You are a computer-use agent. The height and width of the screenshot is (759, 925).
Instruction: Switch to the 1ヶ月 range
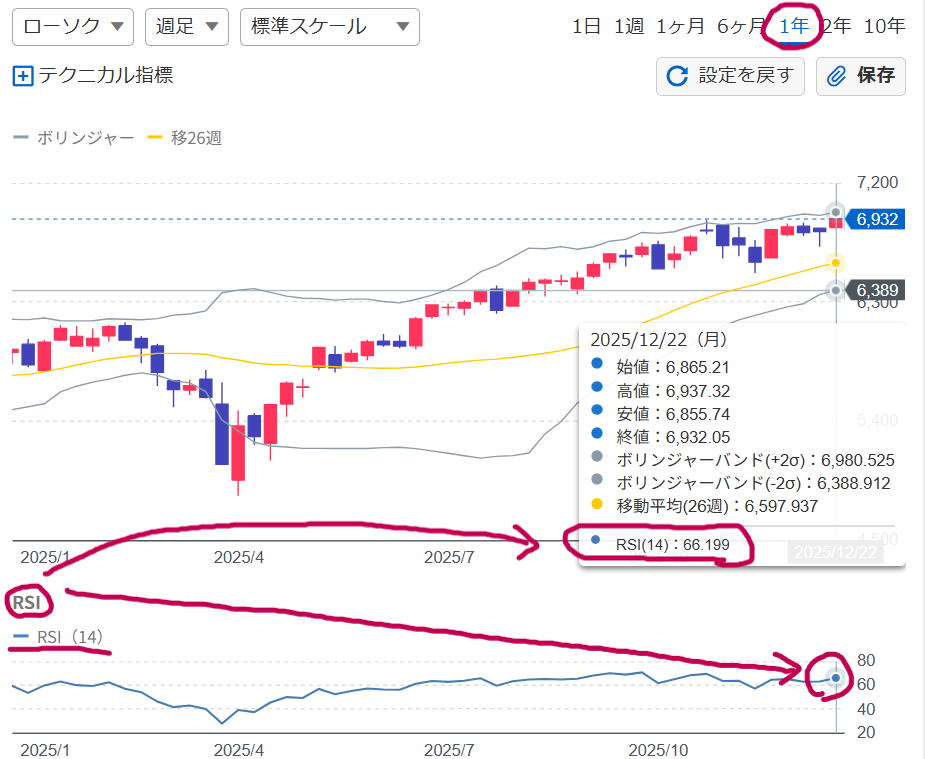680,27
